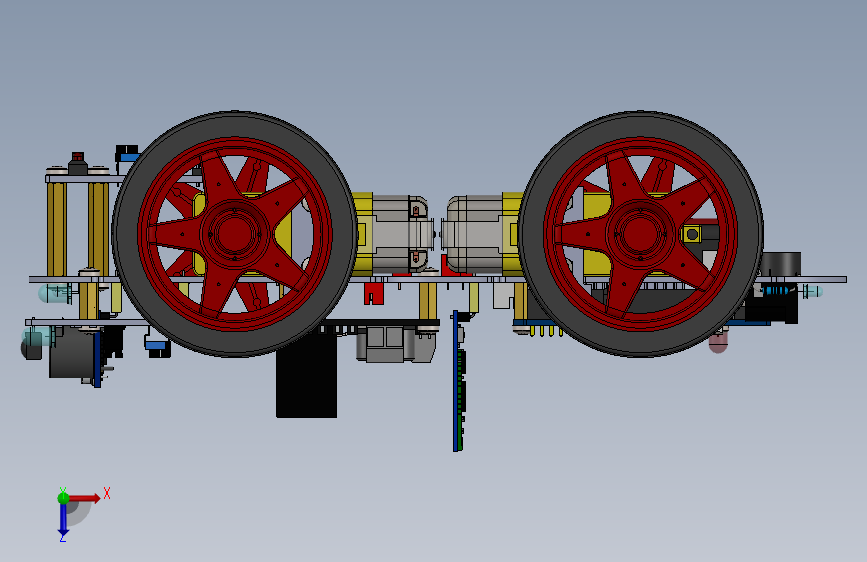Select the pink LED below the right wheel
Screen dimensions: 867x562
(x=718, y=343)
